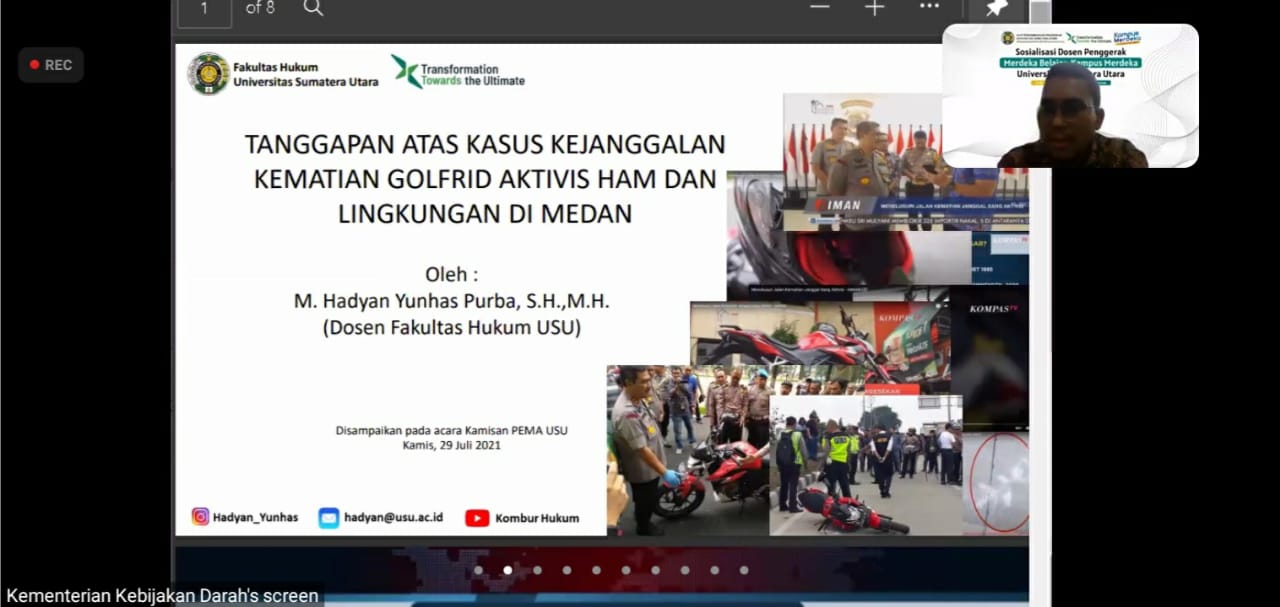Viewport: 1280px width, 607px height.
Task: Zoom in using the plus icon
Action: [x=875, y=8]
